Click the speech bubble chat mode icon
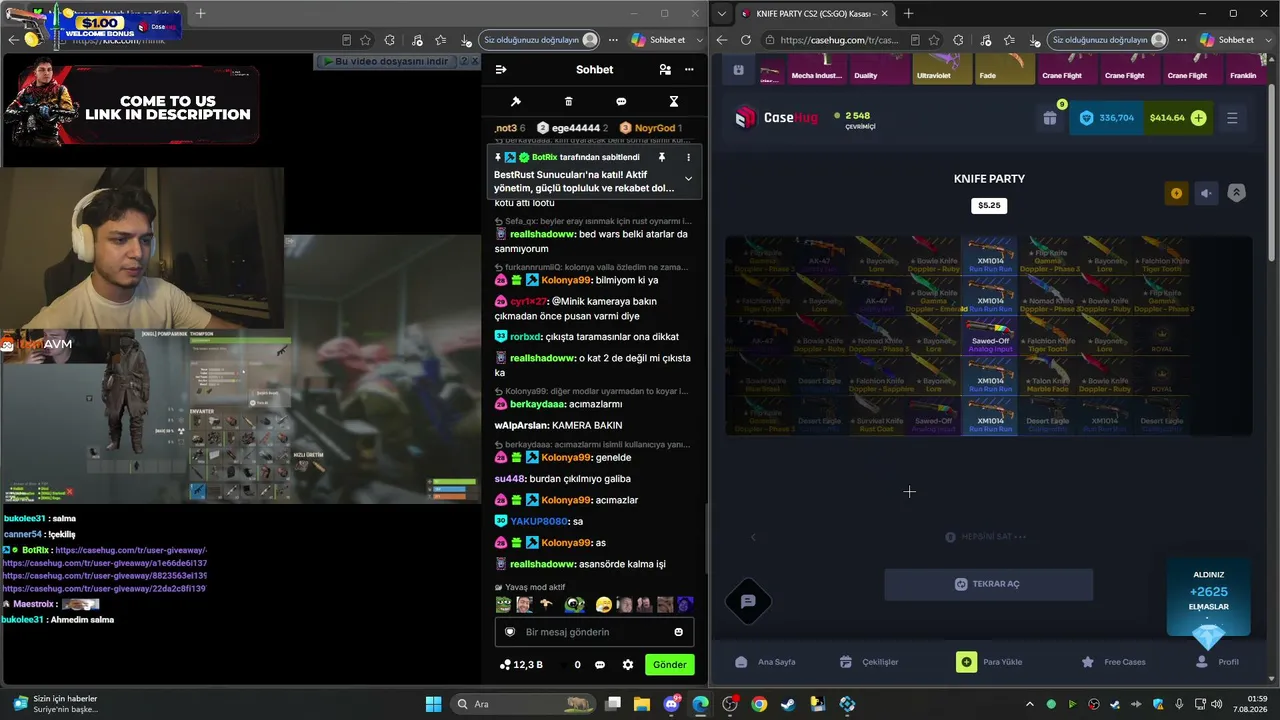Viewport: 1280px width, 720px height. [621, 102]
